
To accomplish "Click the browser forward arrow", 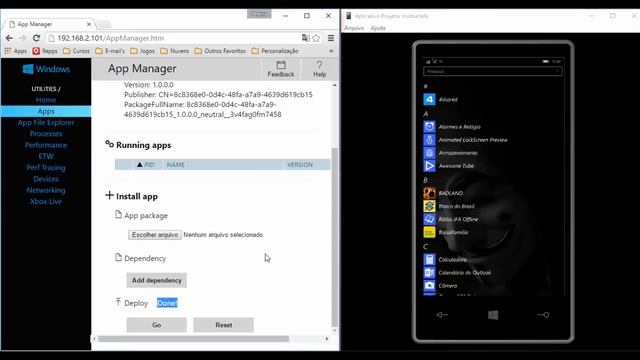I will click(22, 38).
